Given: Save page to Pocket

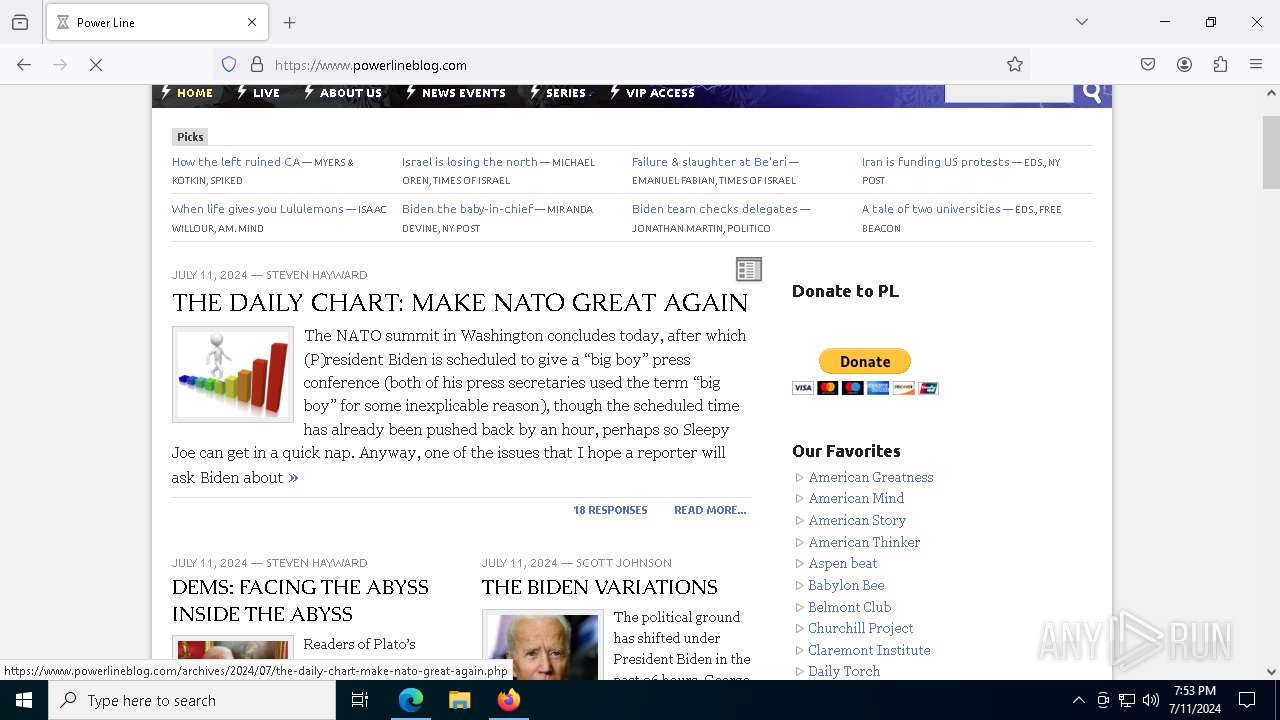Looking at the screenshot, I should 1148,65.
